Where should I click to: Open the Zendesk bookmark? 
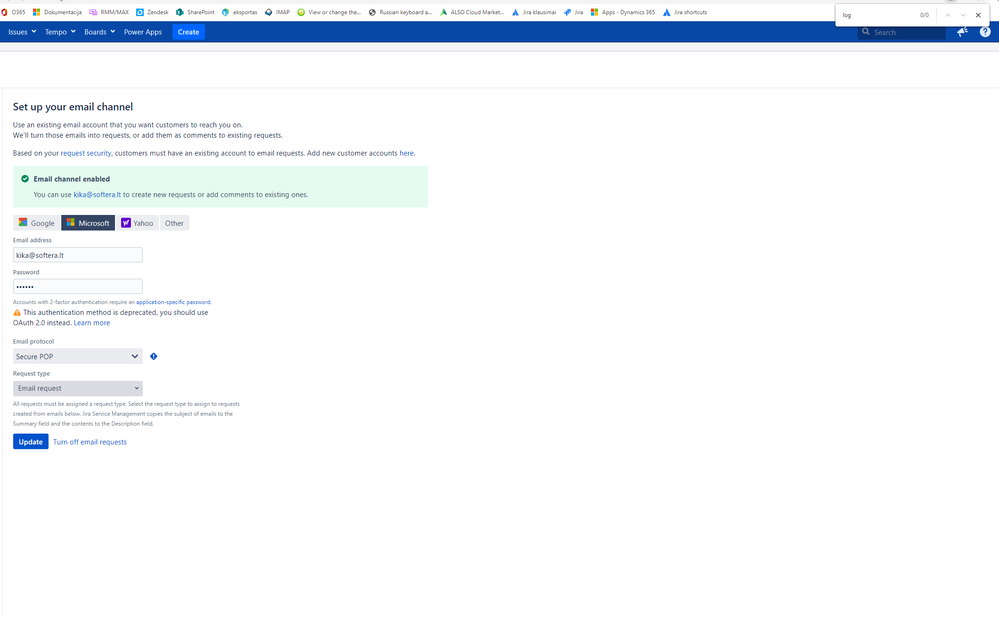tap(152, 12)
